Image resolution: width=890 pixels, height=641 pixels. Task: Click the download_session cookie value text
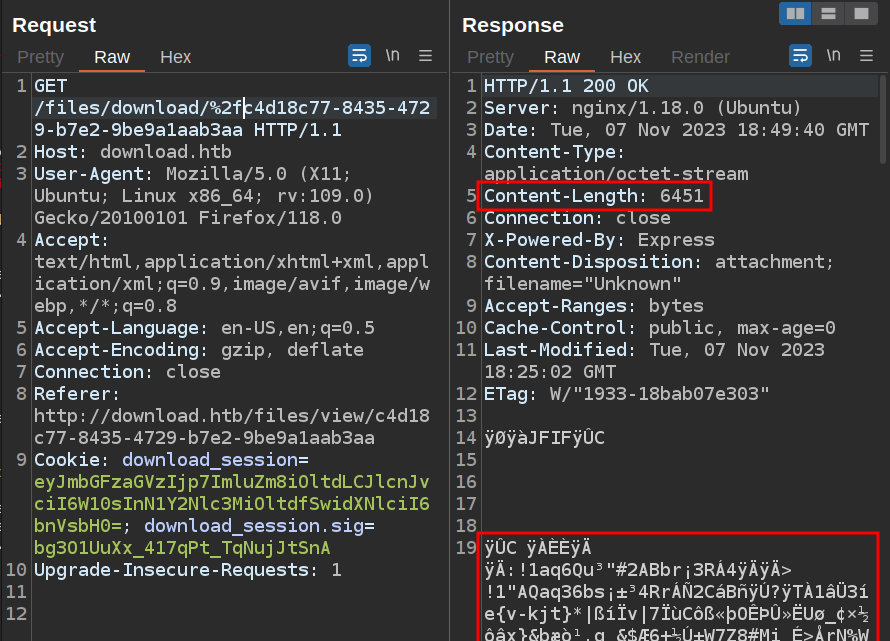click(x=232, y=504)
